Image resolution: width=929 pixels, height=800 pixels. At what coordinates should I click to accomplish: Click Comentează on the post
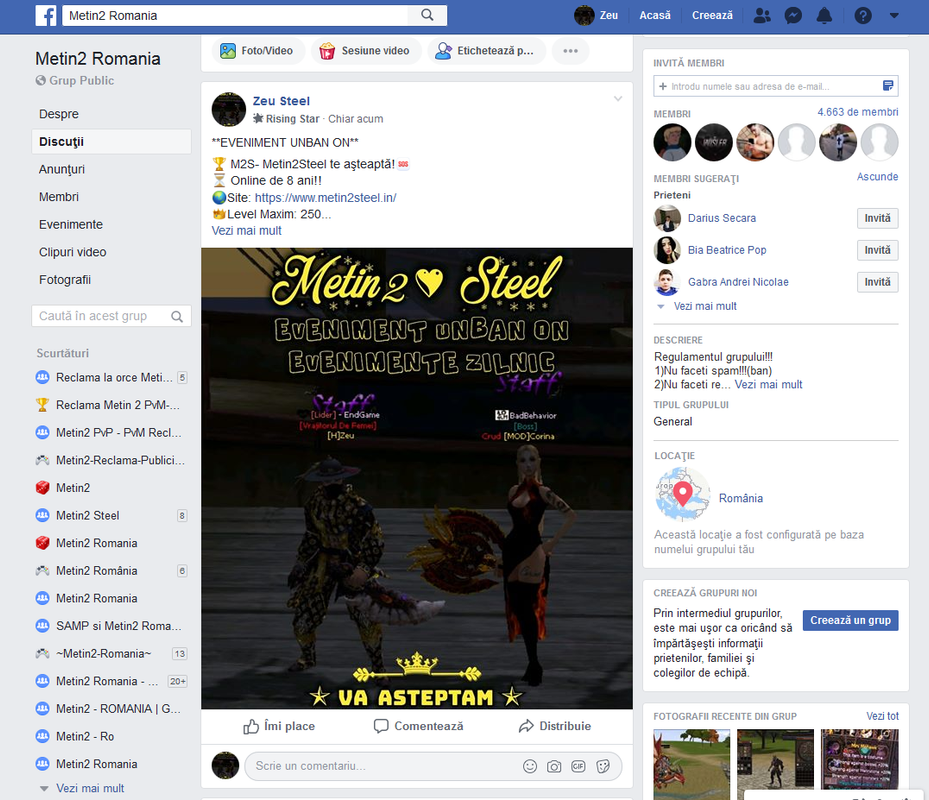click(x=418, y=726)
